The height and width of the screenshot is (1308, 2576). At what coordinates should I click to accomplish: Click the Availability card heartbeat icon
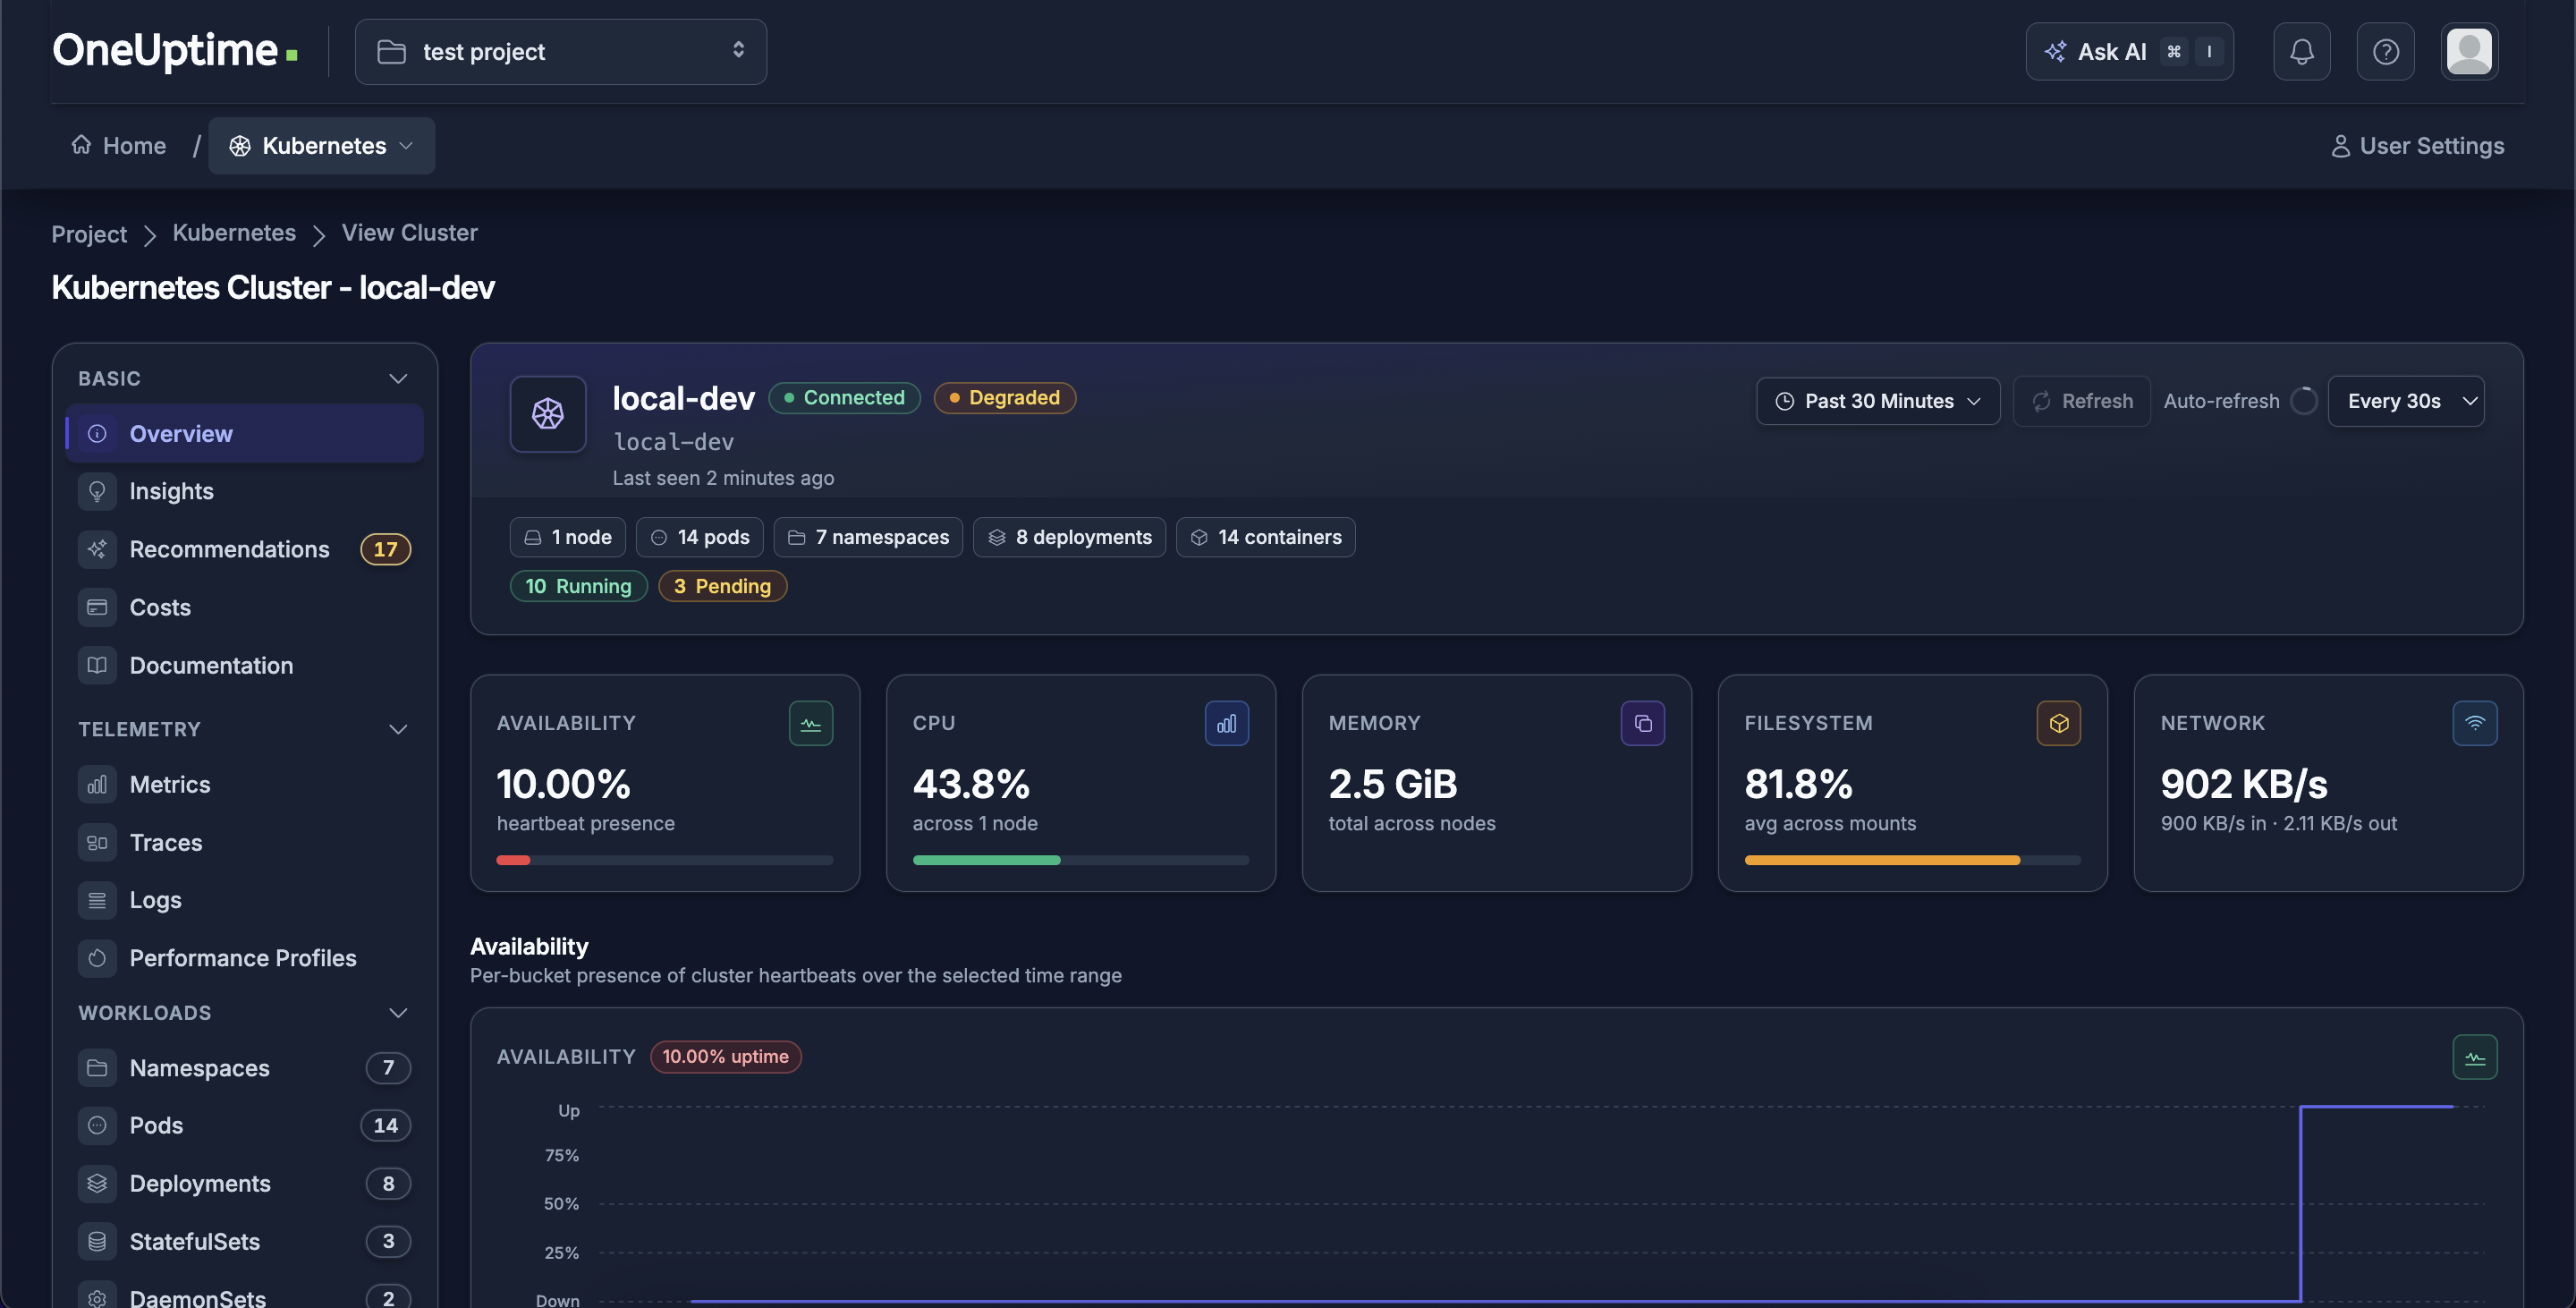click(810, 723)
